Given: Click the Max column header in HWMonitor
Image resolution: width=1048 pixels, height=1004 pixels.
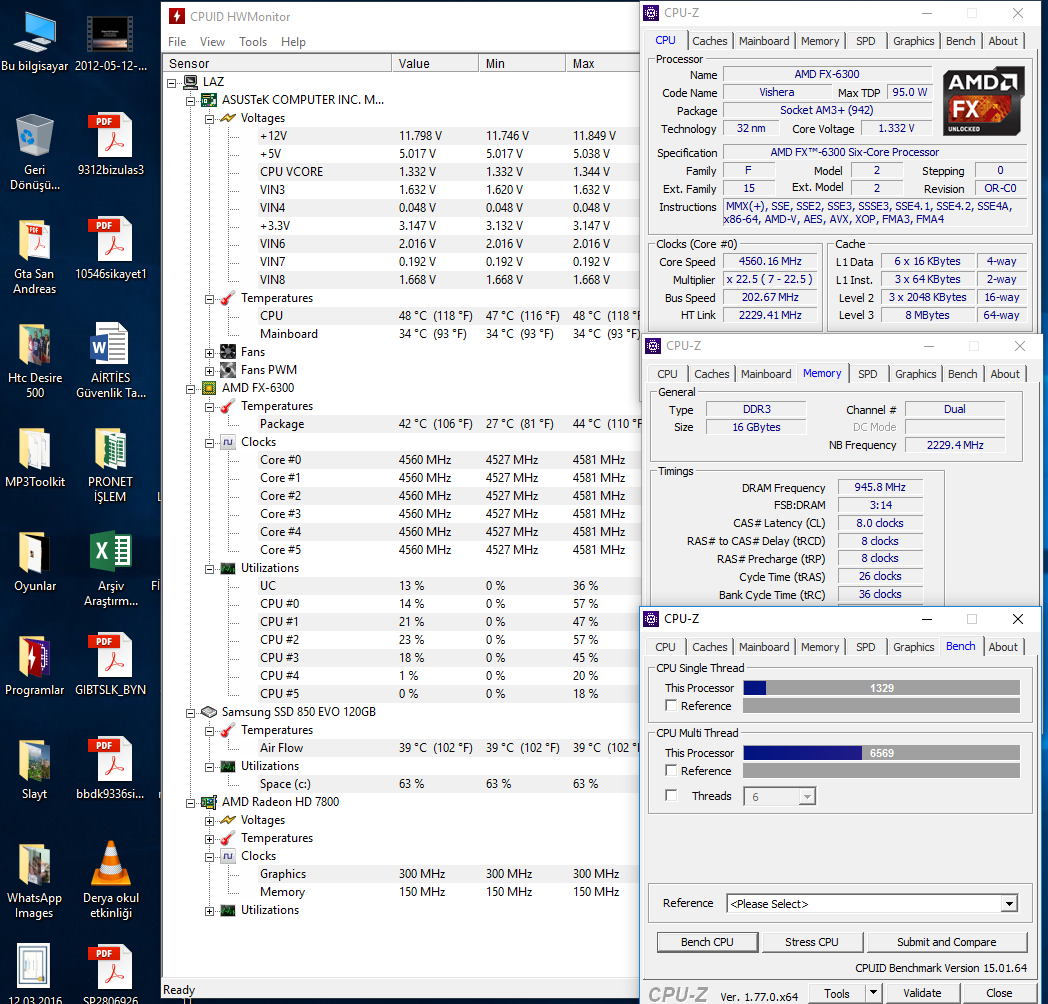Looking at the screenshot, I should point(602,64).
